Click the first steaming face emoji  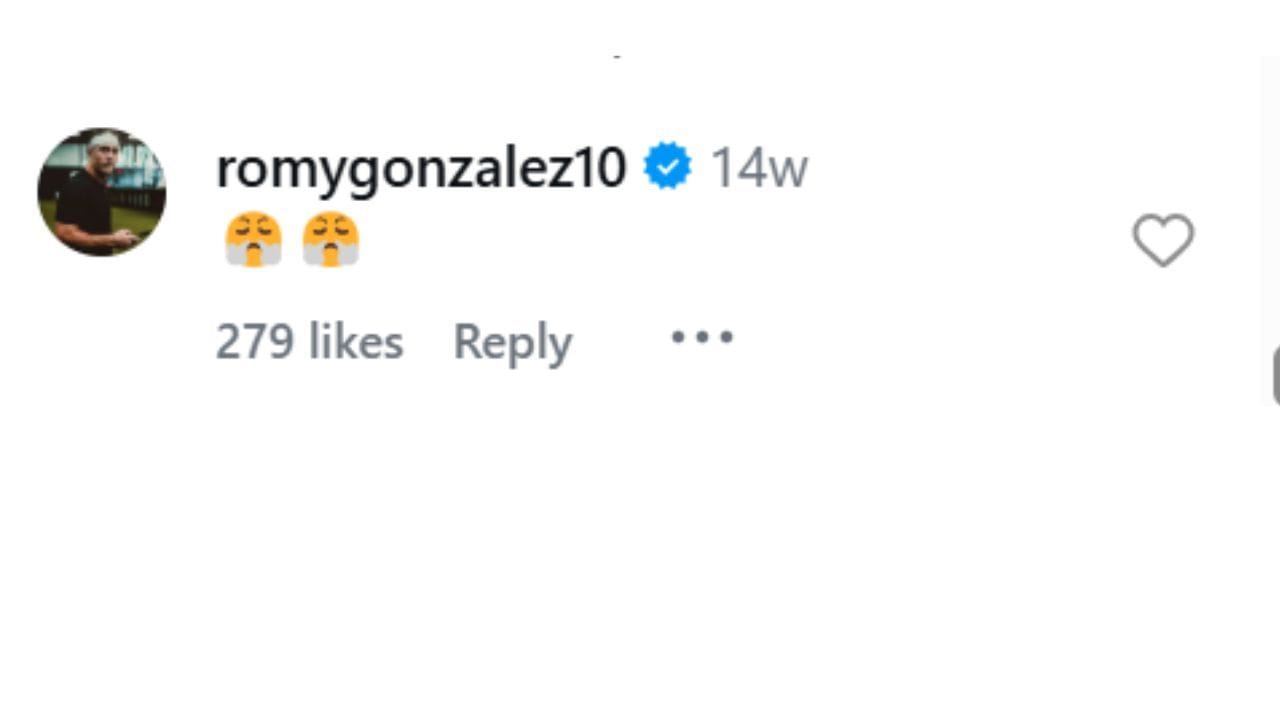coord(254,240)
